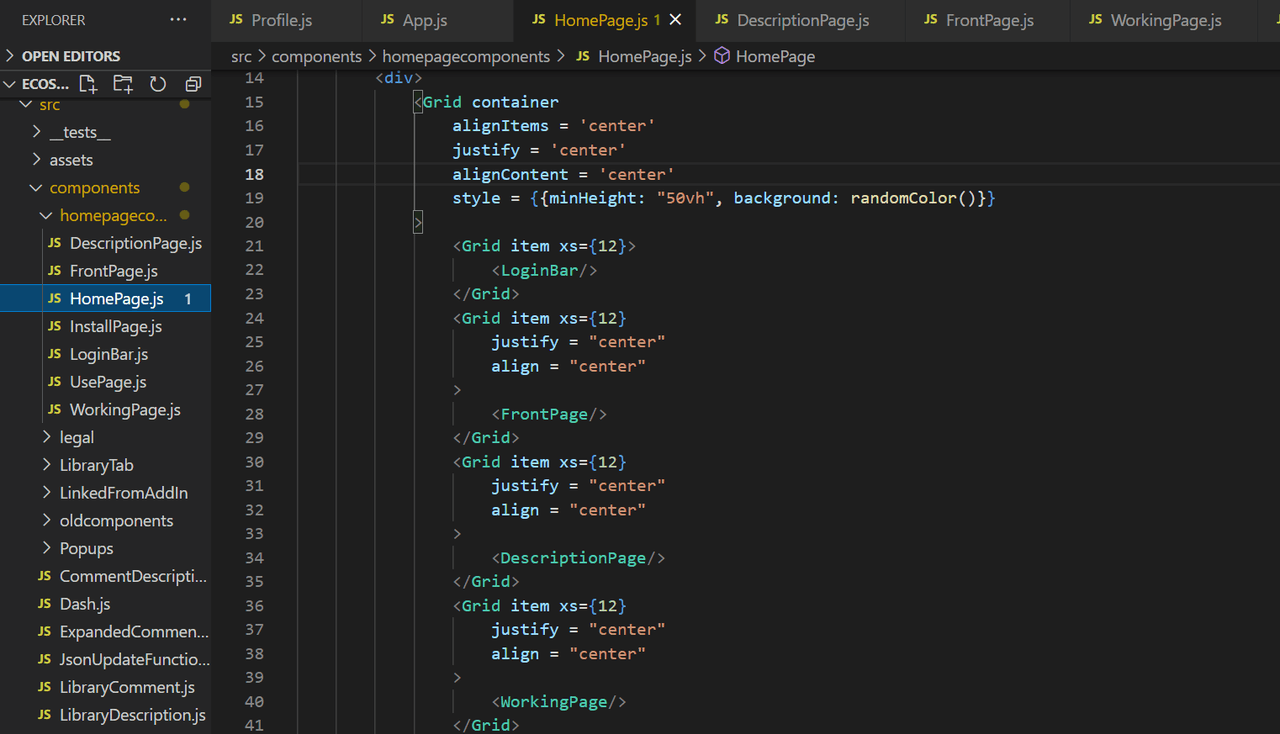Click the HomePage symbol icon in breadcrumb
This screenshot has height=734, width=1280.
tap(722, 56)
